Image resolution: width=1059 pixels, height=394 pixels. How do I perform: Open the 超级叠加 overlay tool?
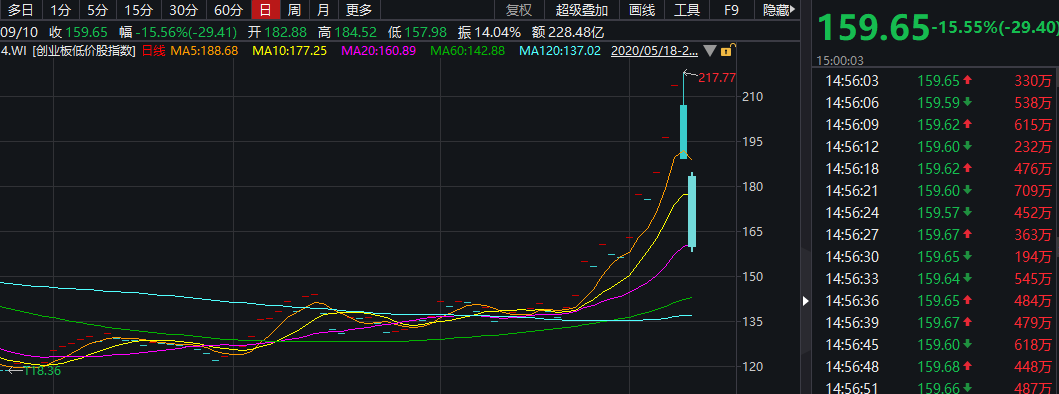pyautogui.click(x=582, y=10)
